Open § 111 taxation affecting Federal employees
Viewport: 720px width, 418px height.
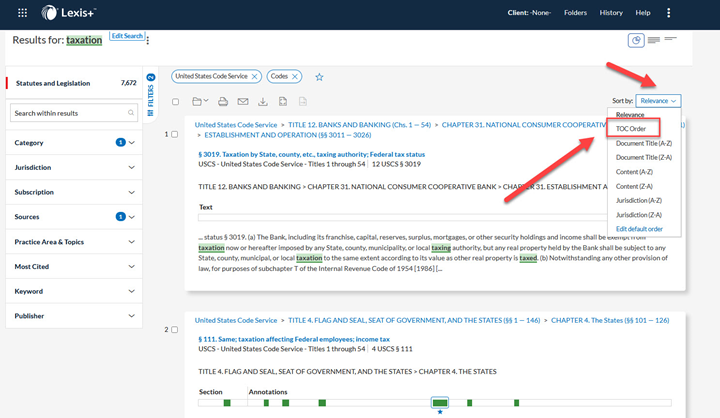coord(294,339)
